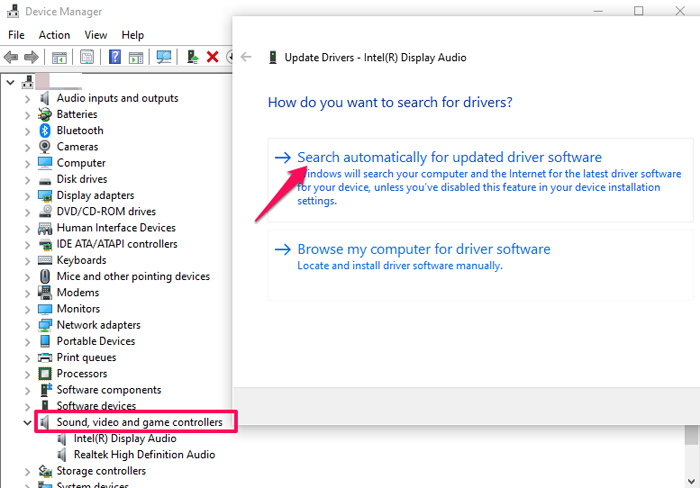Open the Help menu

click(x=133, y=35)
